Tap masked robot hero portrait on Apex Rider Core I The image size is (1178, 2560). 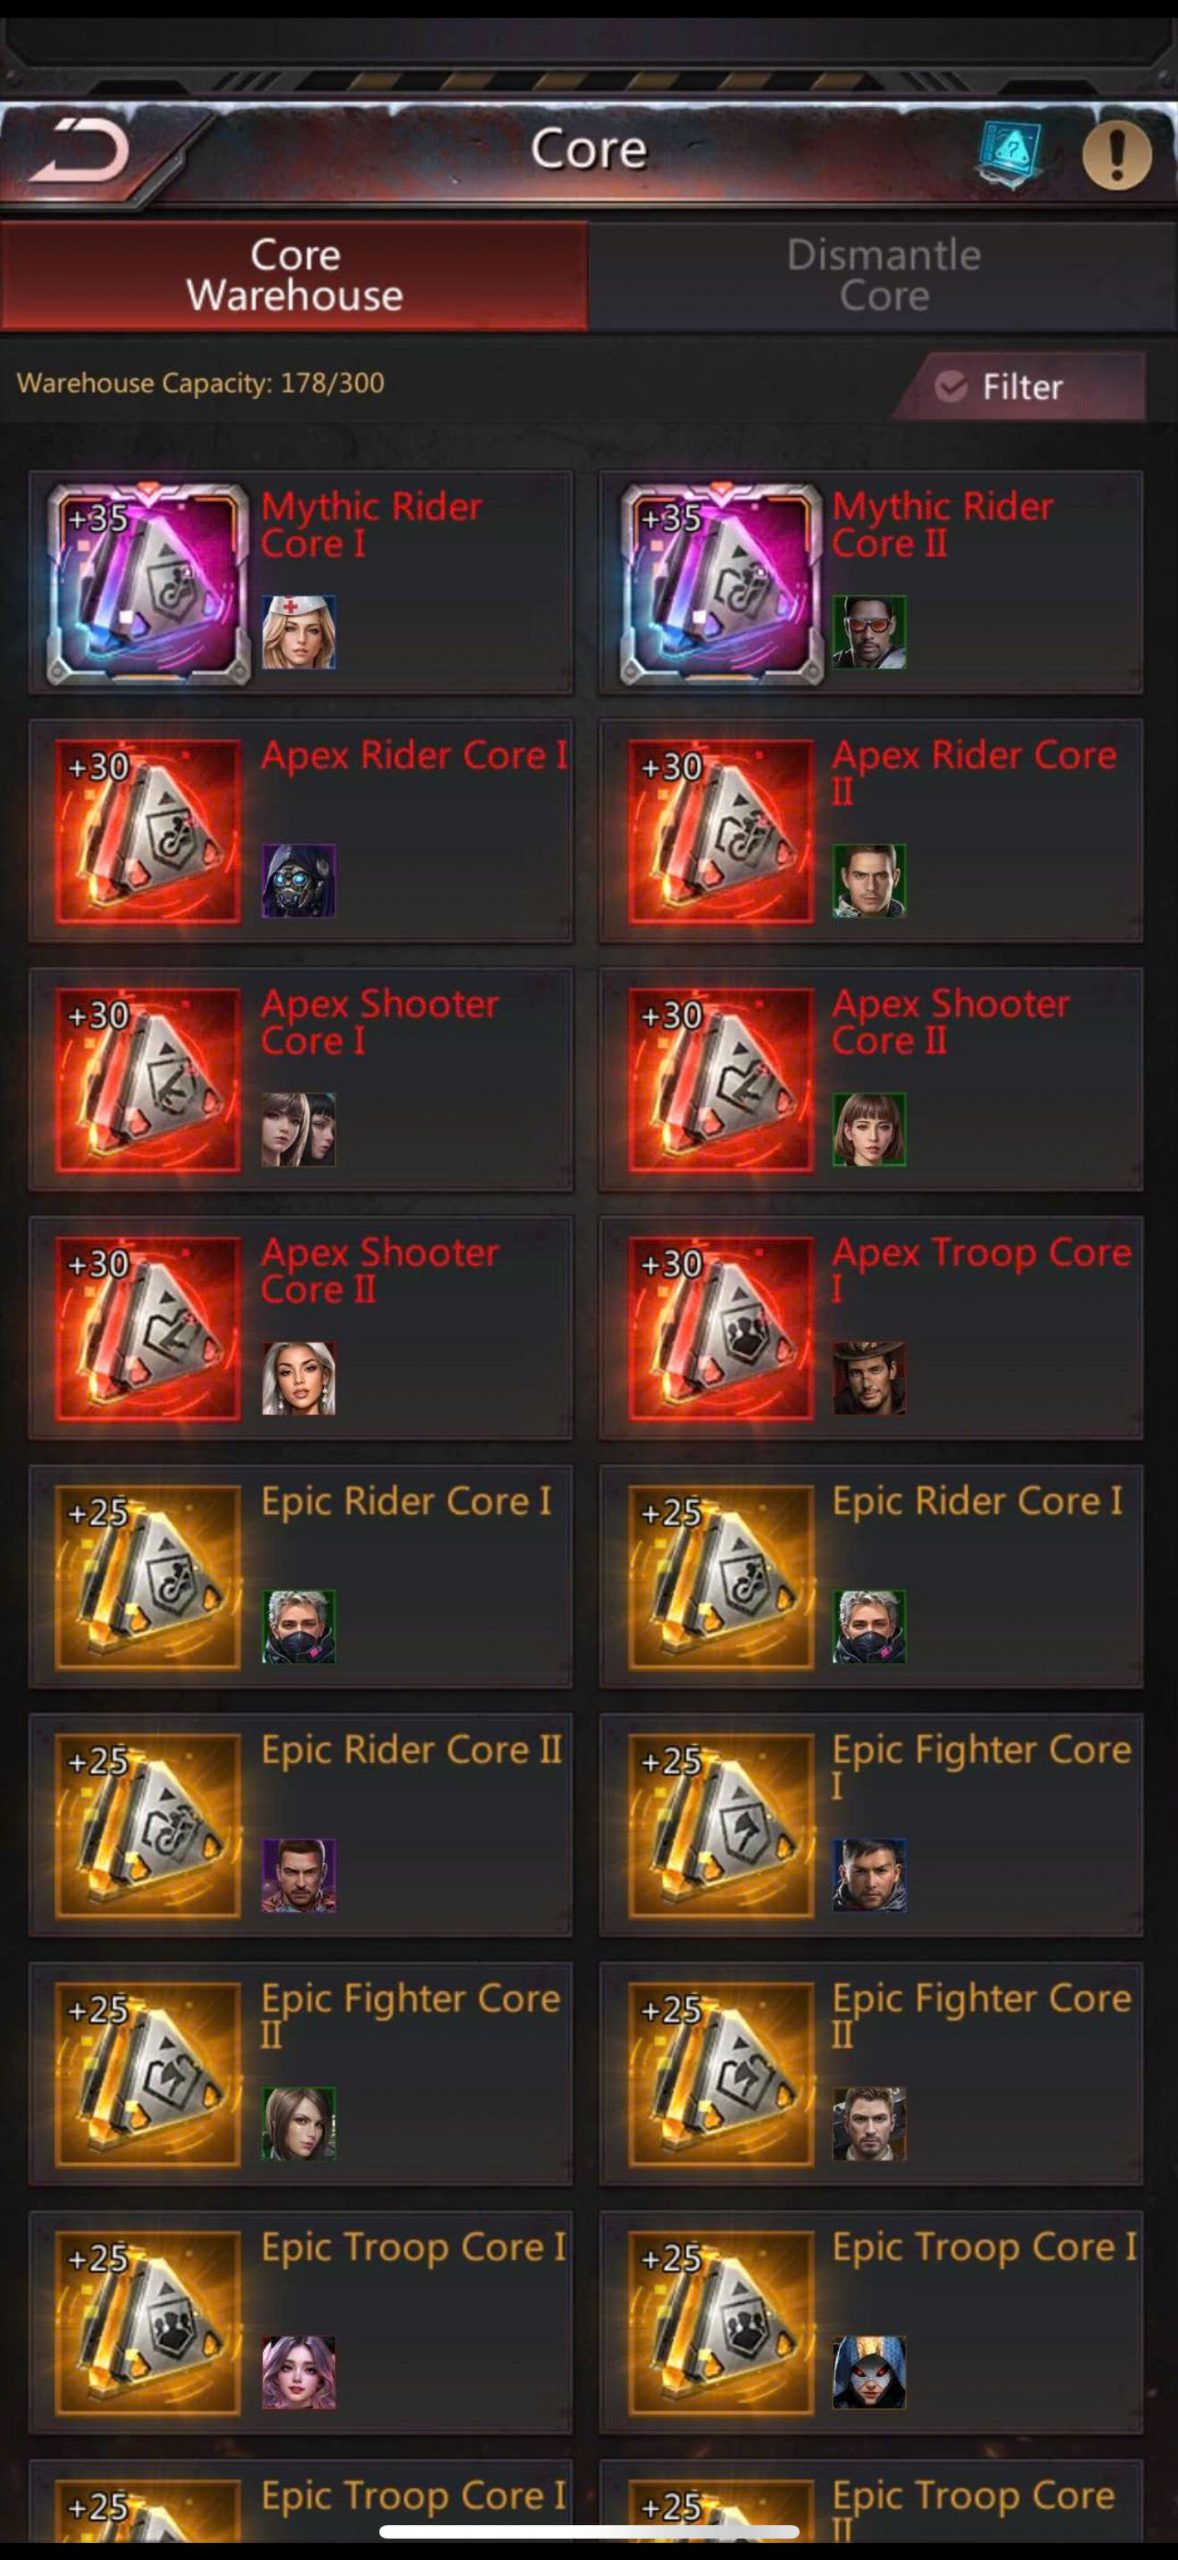[299, 881]
